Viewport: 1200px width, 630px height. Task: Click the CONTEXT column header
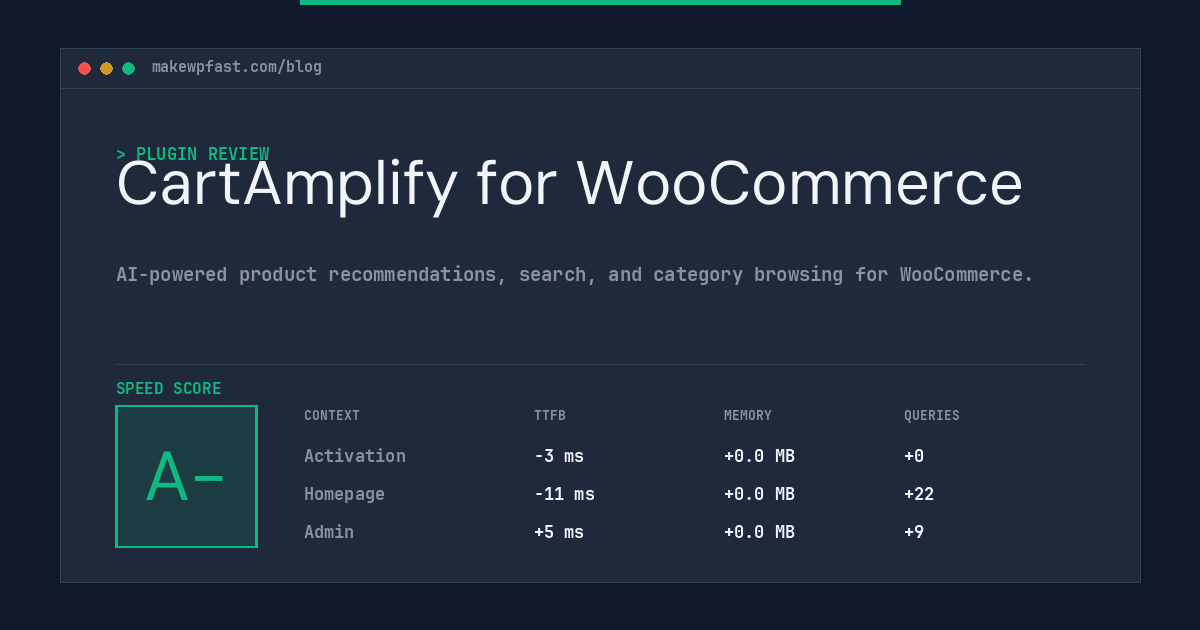tap(332, 416)
